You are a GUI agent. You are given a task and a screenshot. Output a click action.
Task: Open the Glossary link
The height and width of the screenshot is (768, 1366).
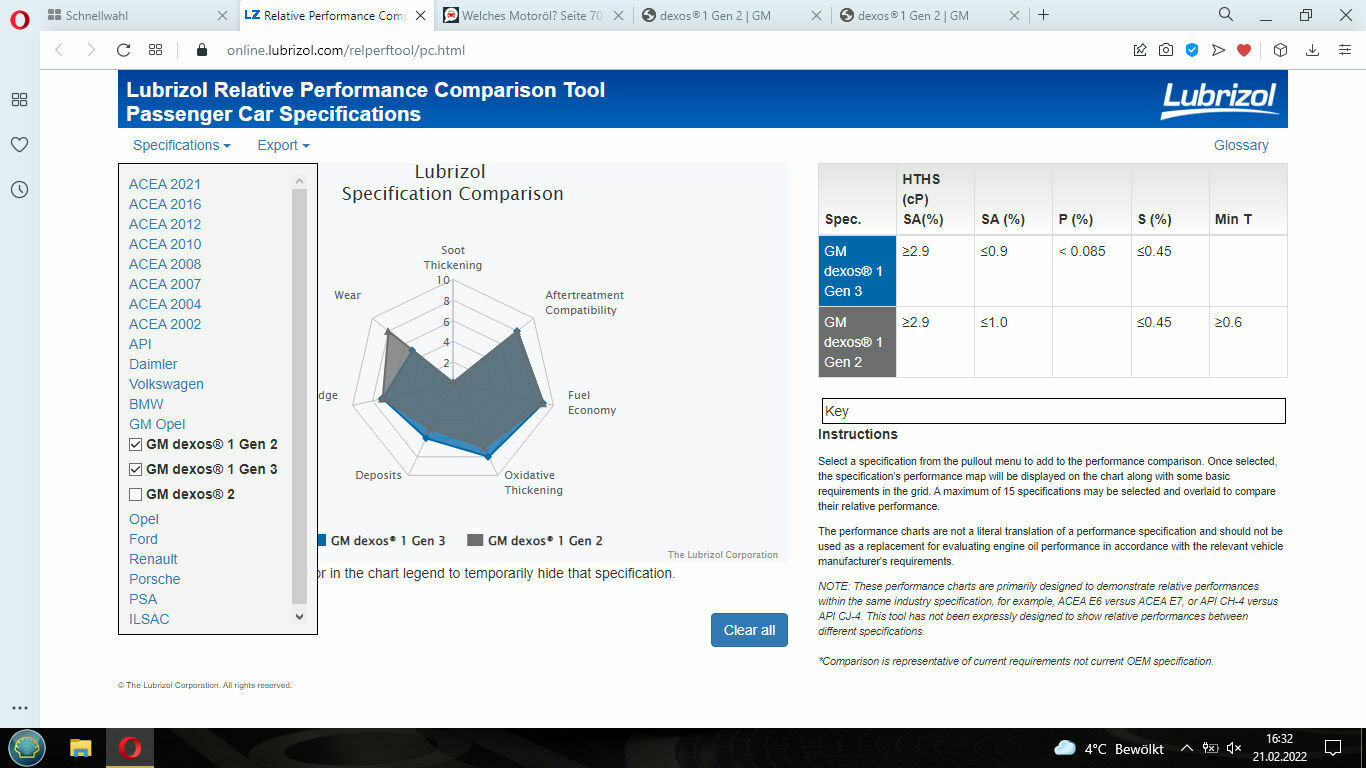1240,145
